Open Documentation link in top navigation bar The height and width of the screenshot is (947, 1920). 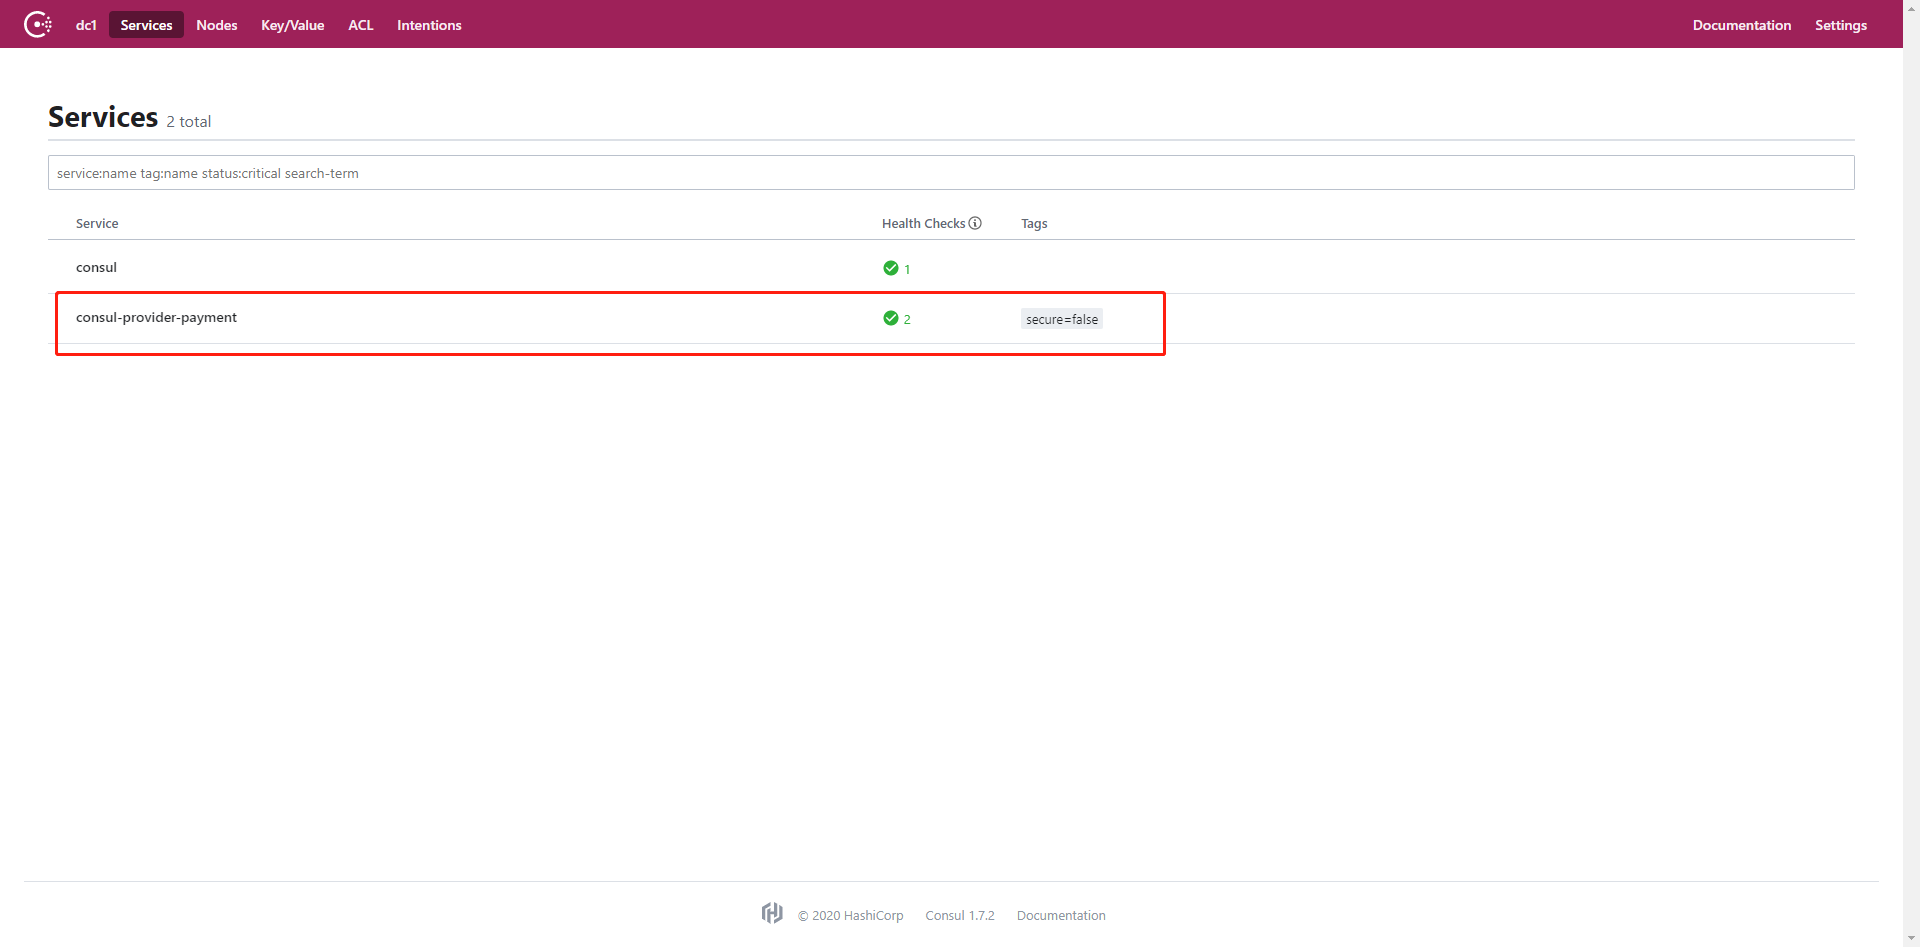coord(1742,25)
